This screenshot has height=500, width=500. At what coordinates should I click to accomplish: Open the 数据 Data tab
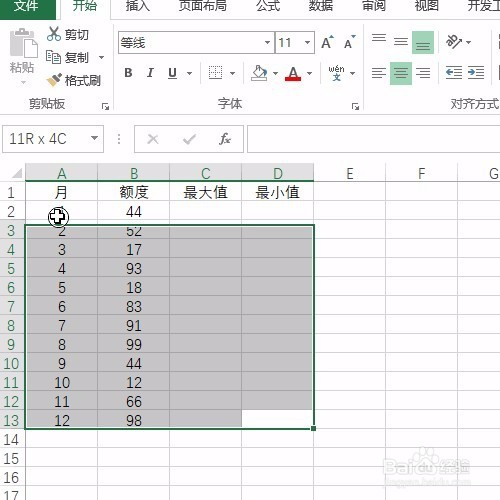[321, 6]
